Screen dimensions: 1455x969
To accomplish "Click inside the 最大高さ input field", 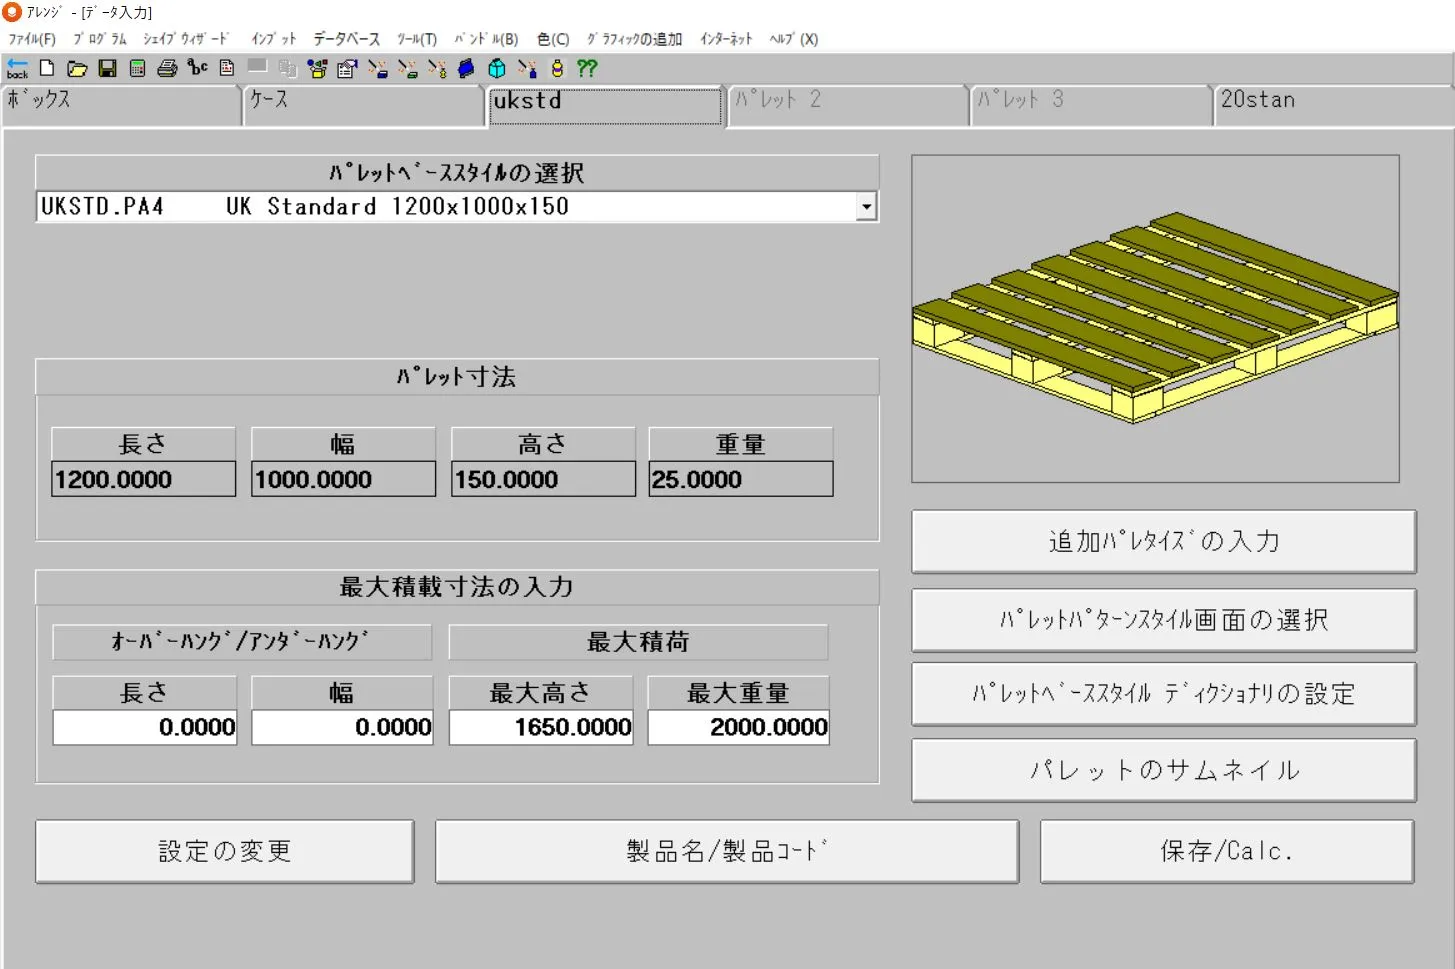I will click(540, 727).
